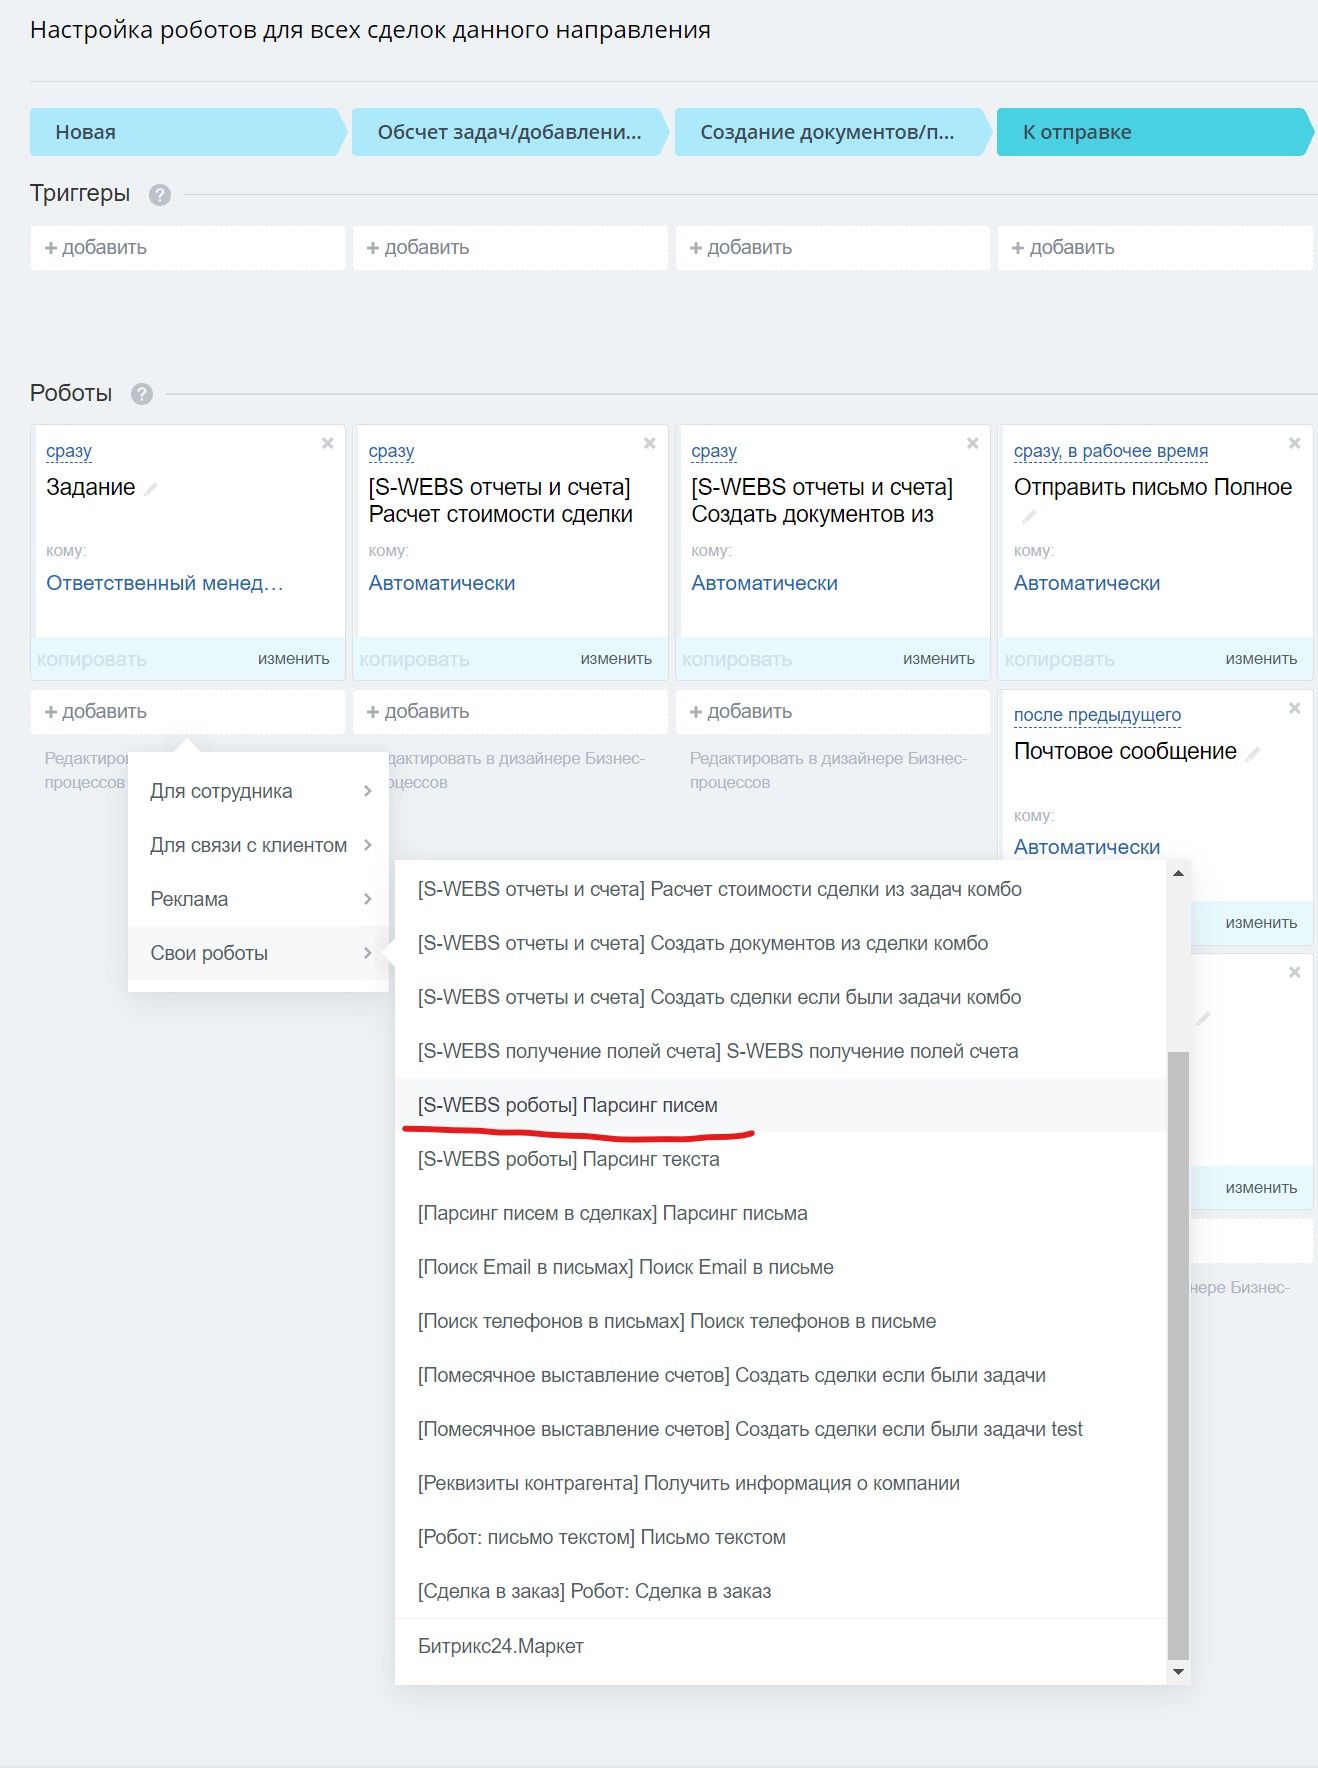Edit the Почтовое сообщение name pencil icon
1318x1768 pixels.
(x=1253, y=753)
